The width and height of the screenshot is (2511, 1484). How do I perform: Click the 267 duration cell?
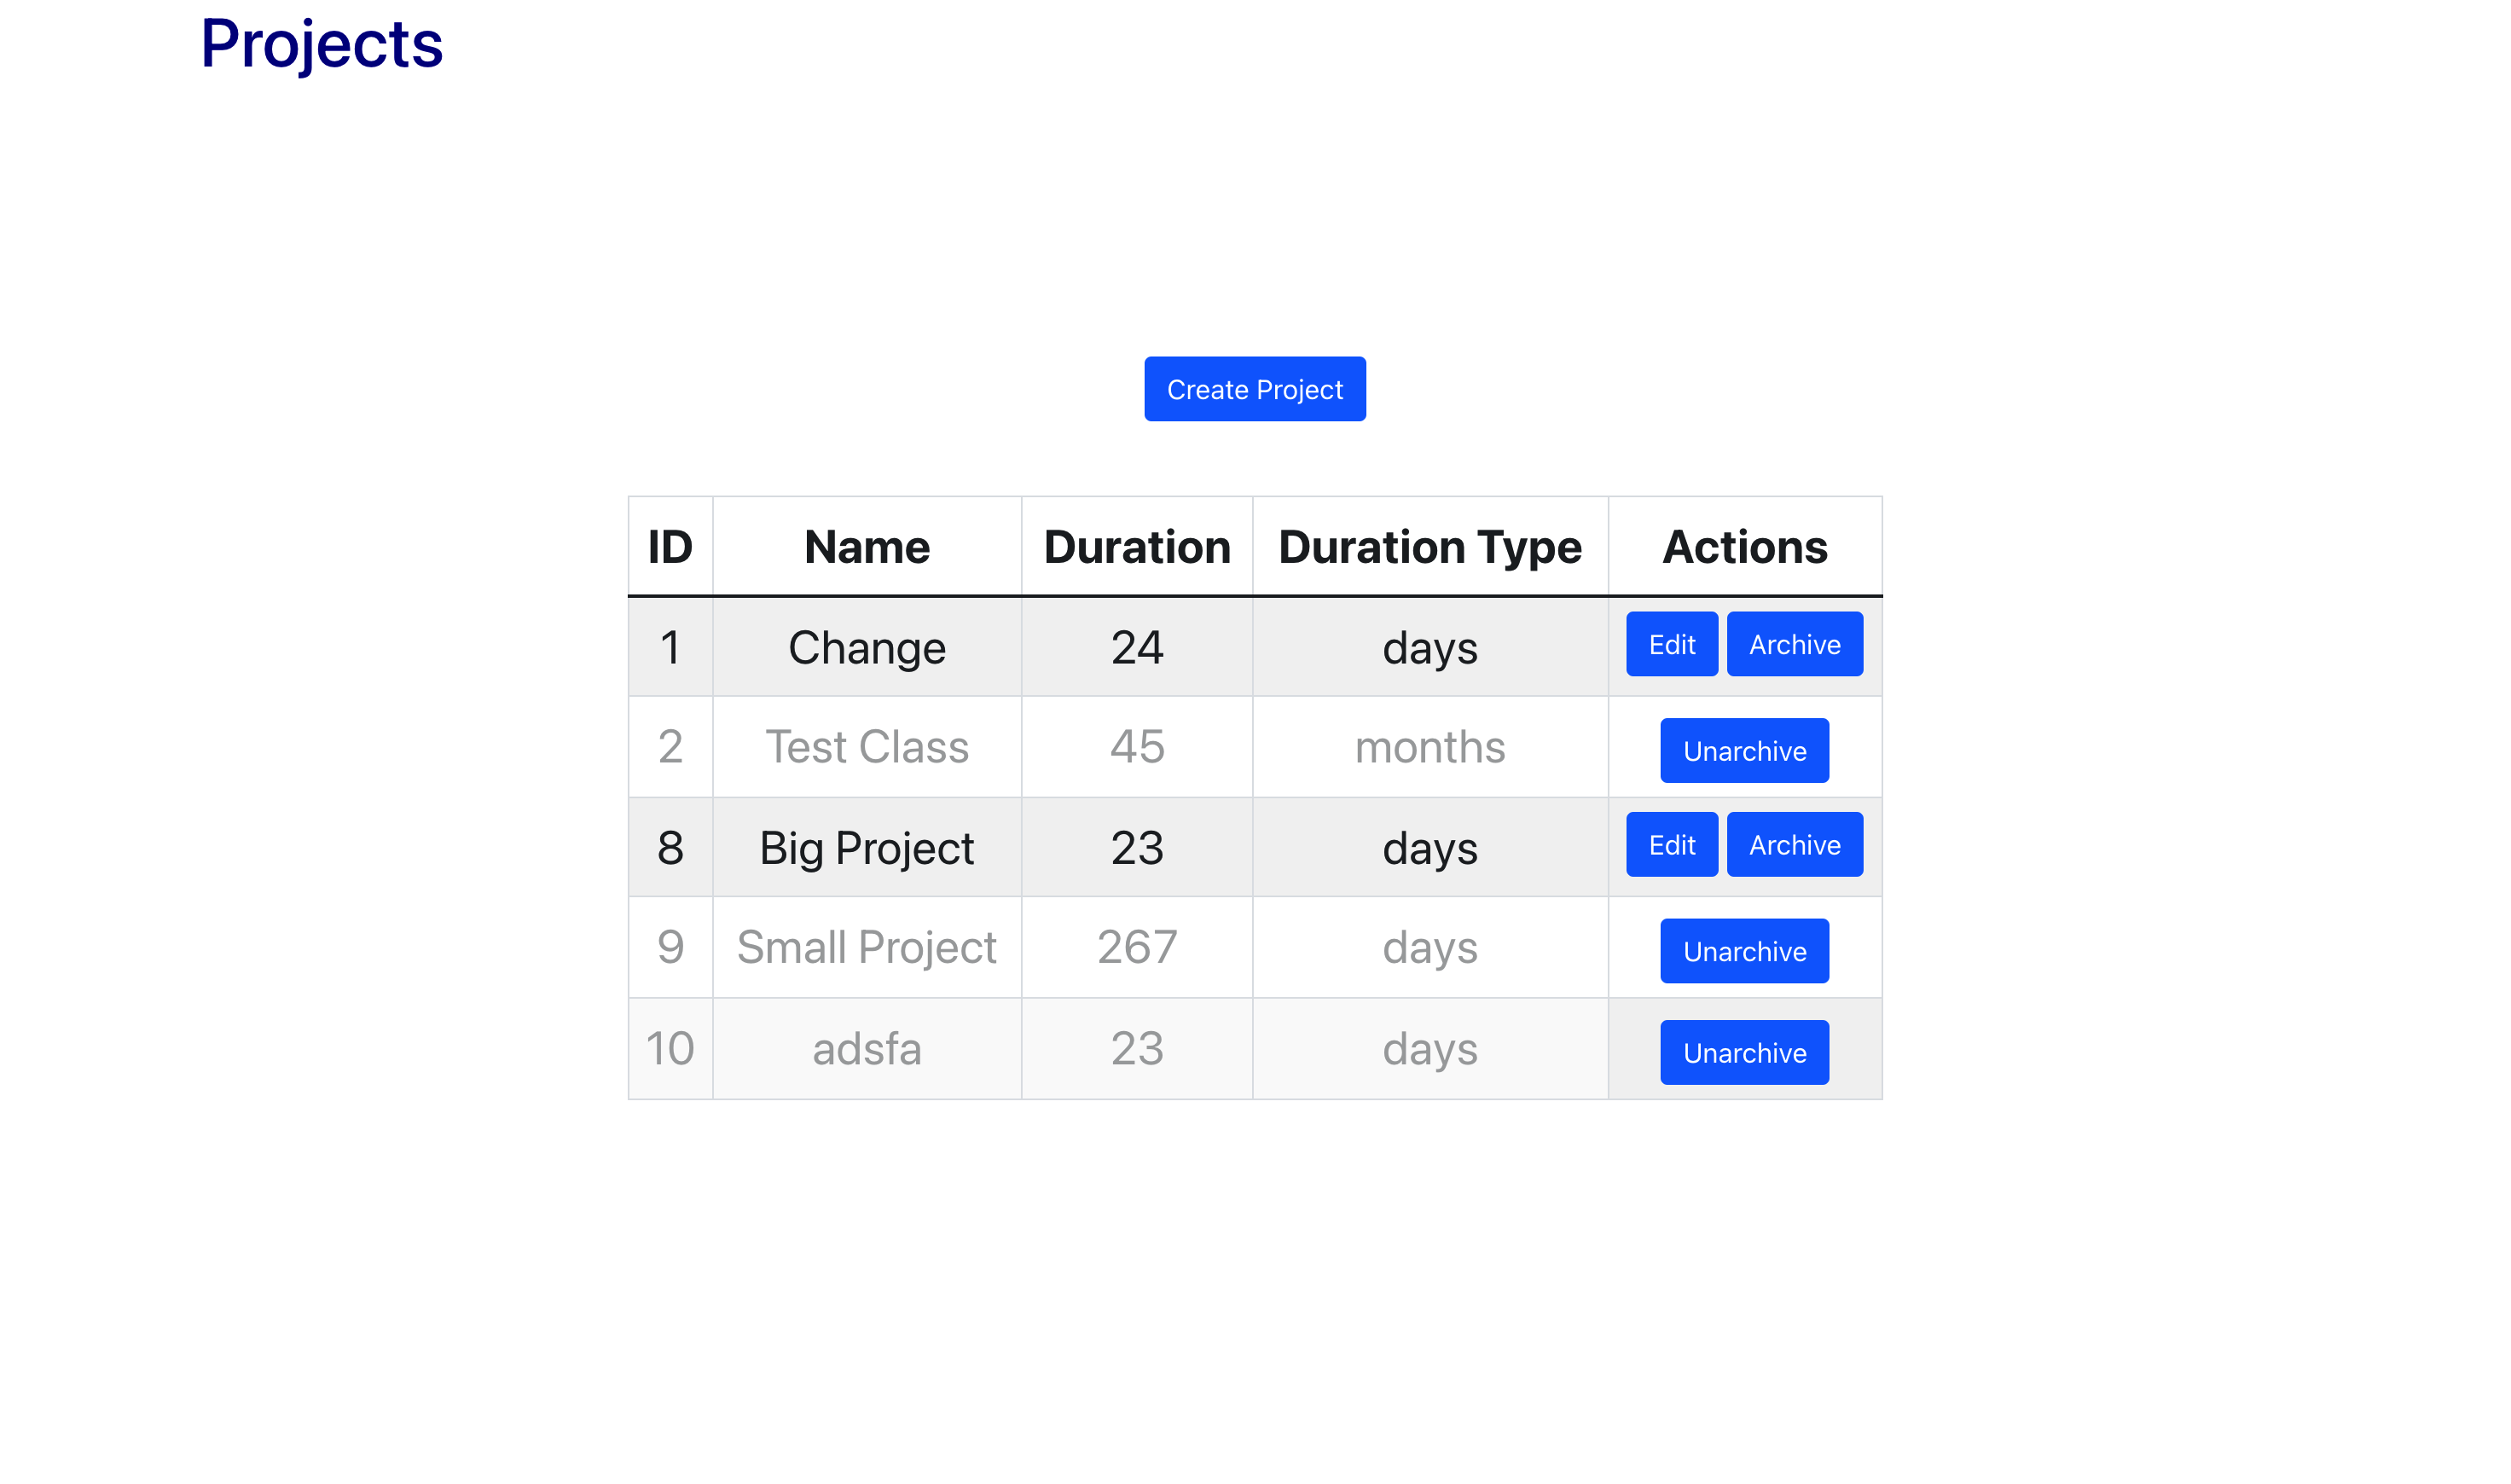[1136, 947]
